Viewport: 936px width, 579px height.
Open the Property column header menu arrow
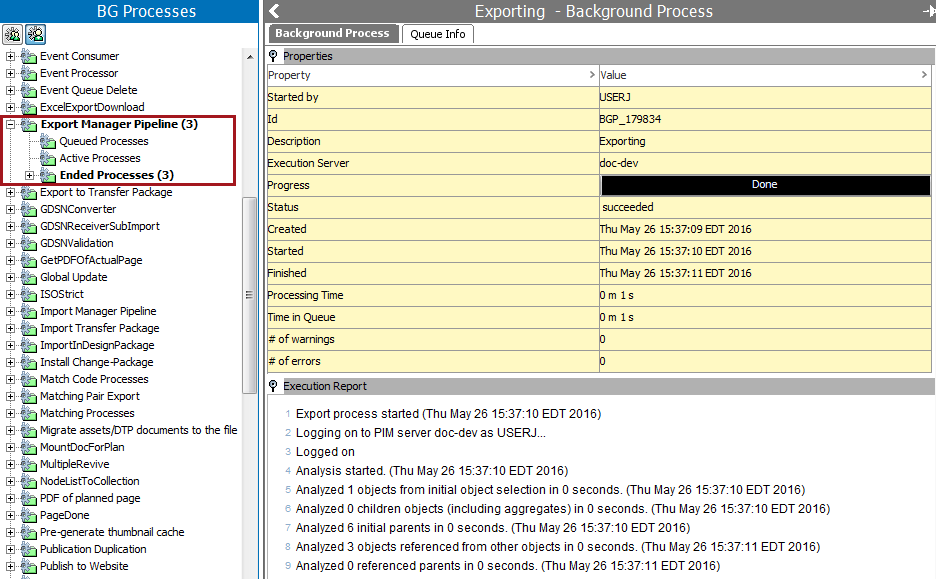point(592,75)
